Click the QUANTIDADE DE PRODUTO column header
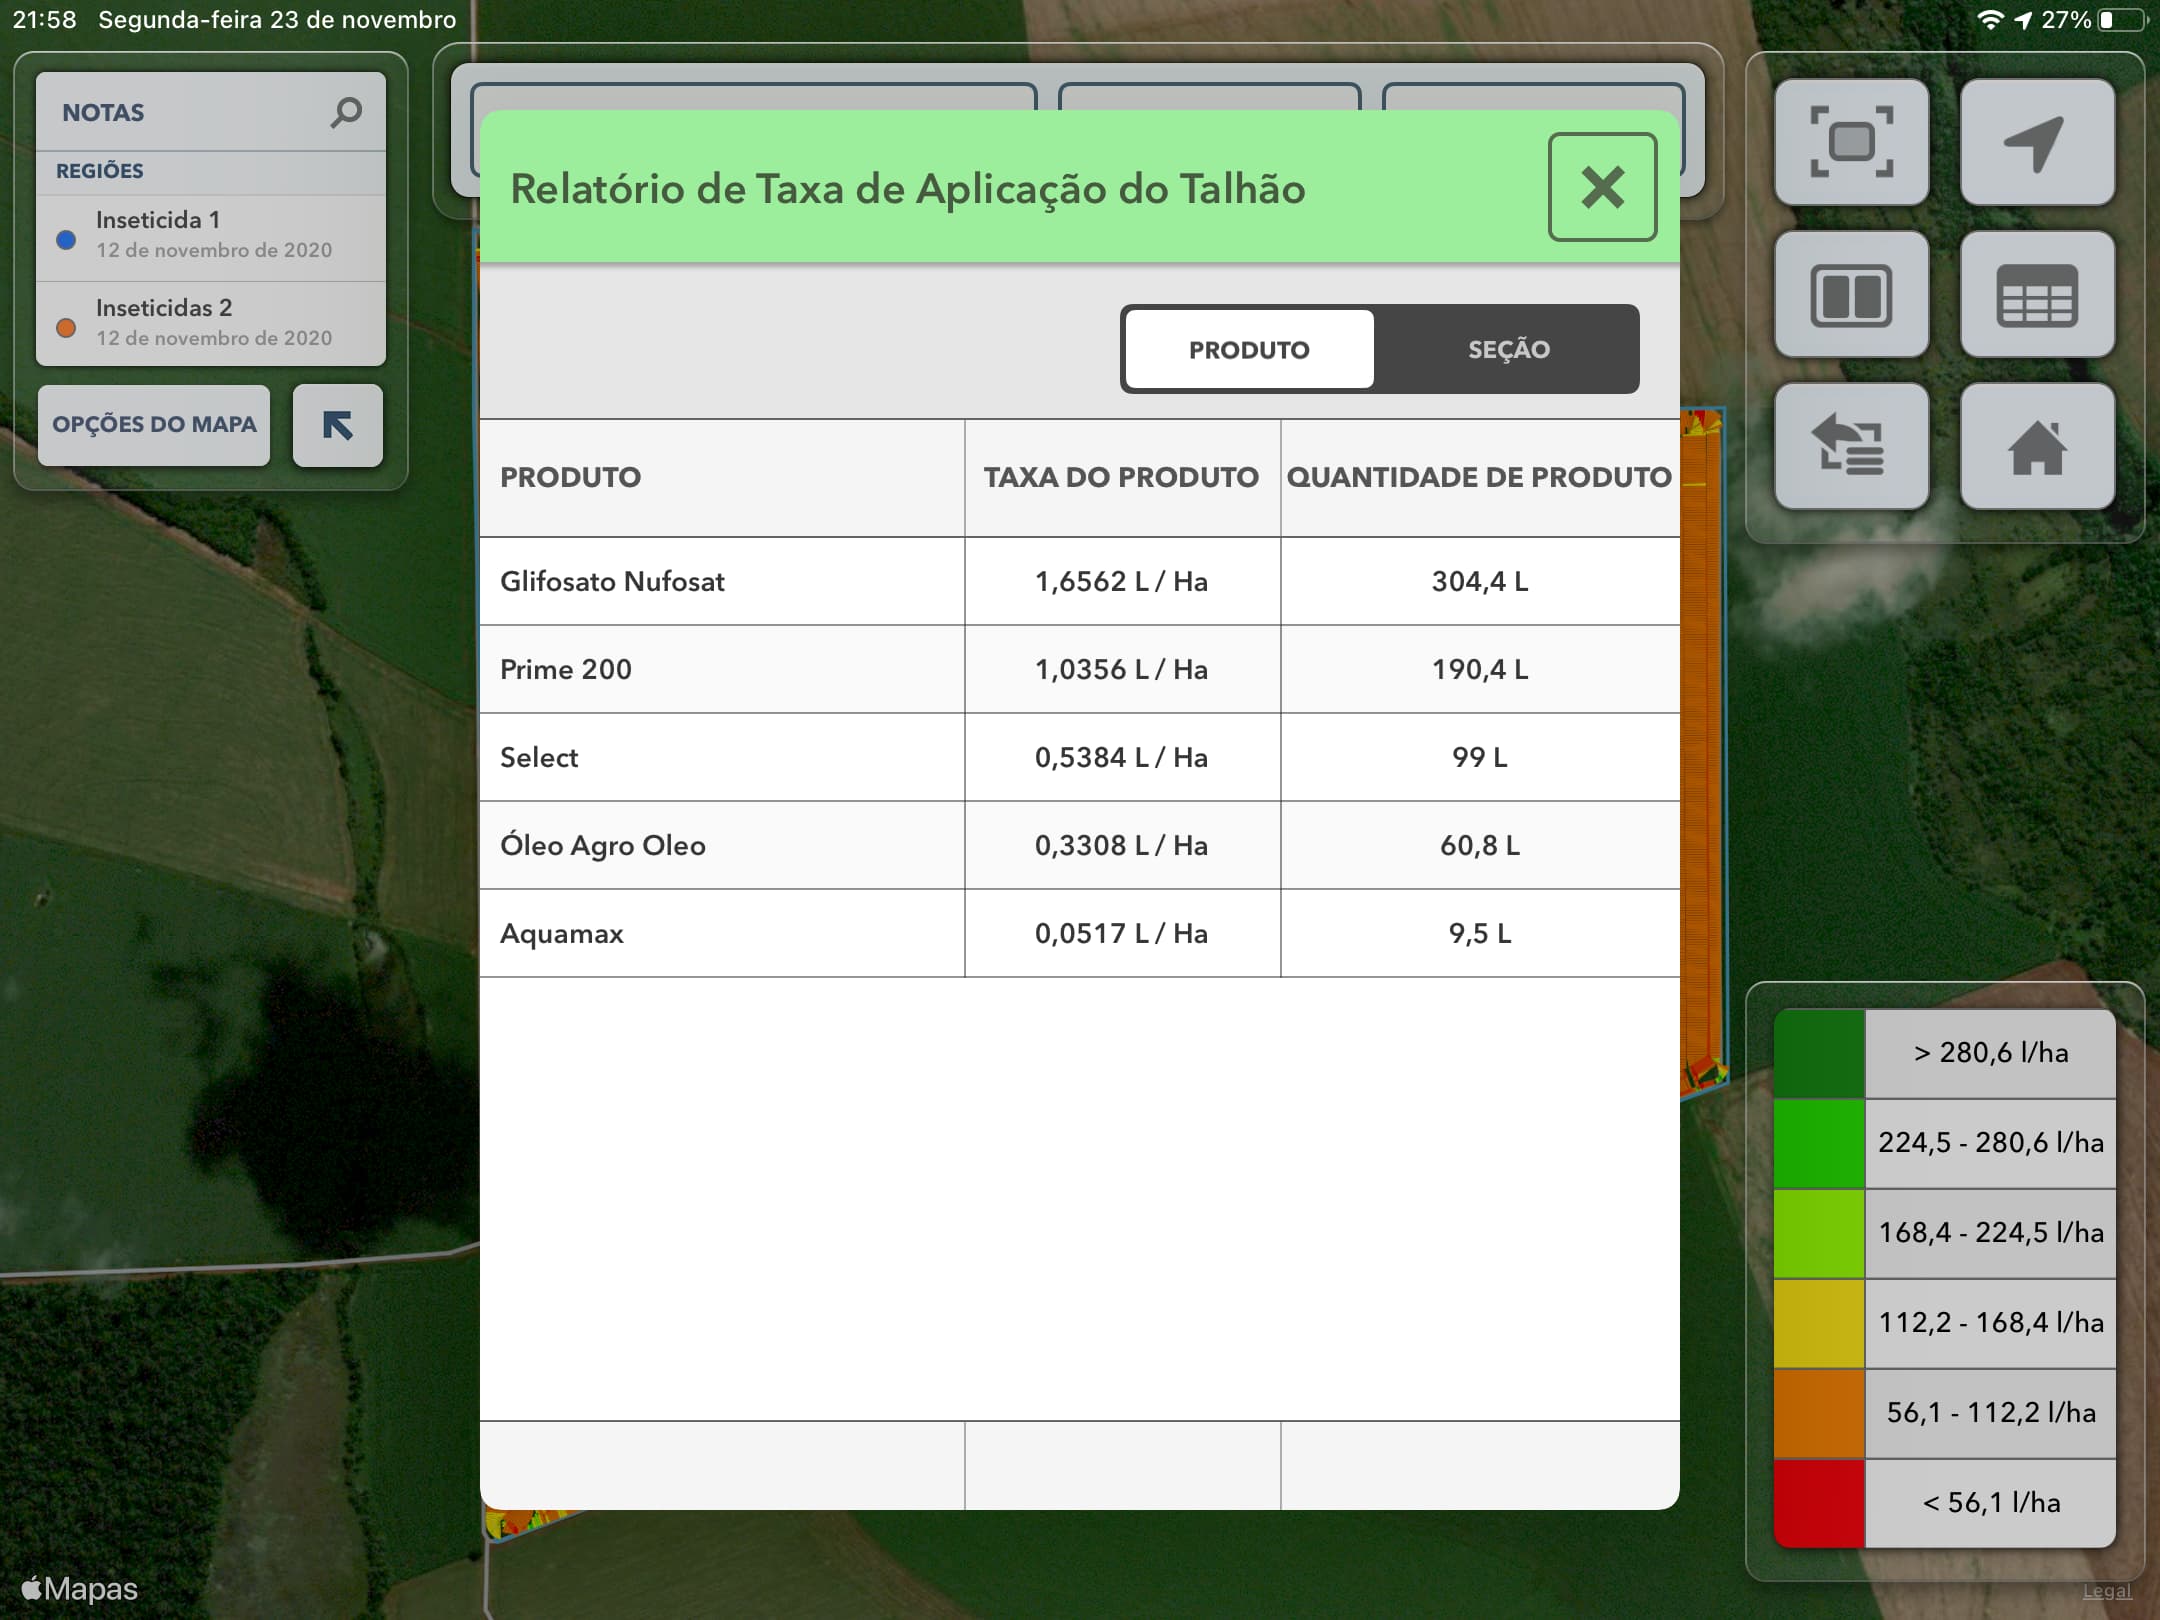The height and width of the screenshot is (1620, 2160). pos(1480,477)
